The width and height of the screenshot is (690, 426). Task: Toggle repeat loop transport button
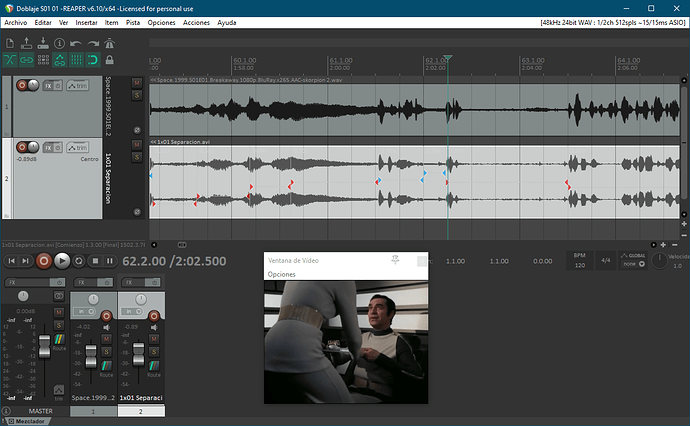(x=79, y=261)
